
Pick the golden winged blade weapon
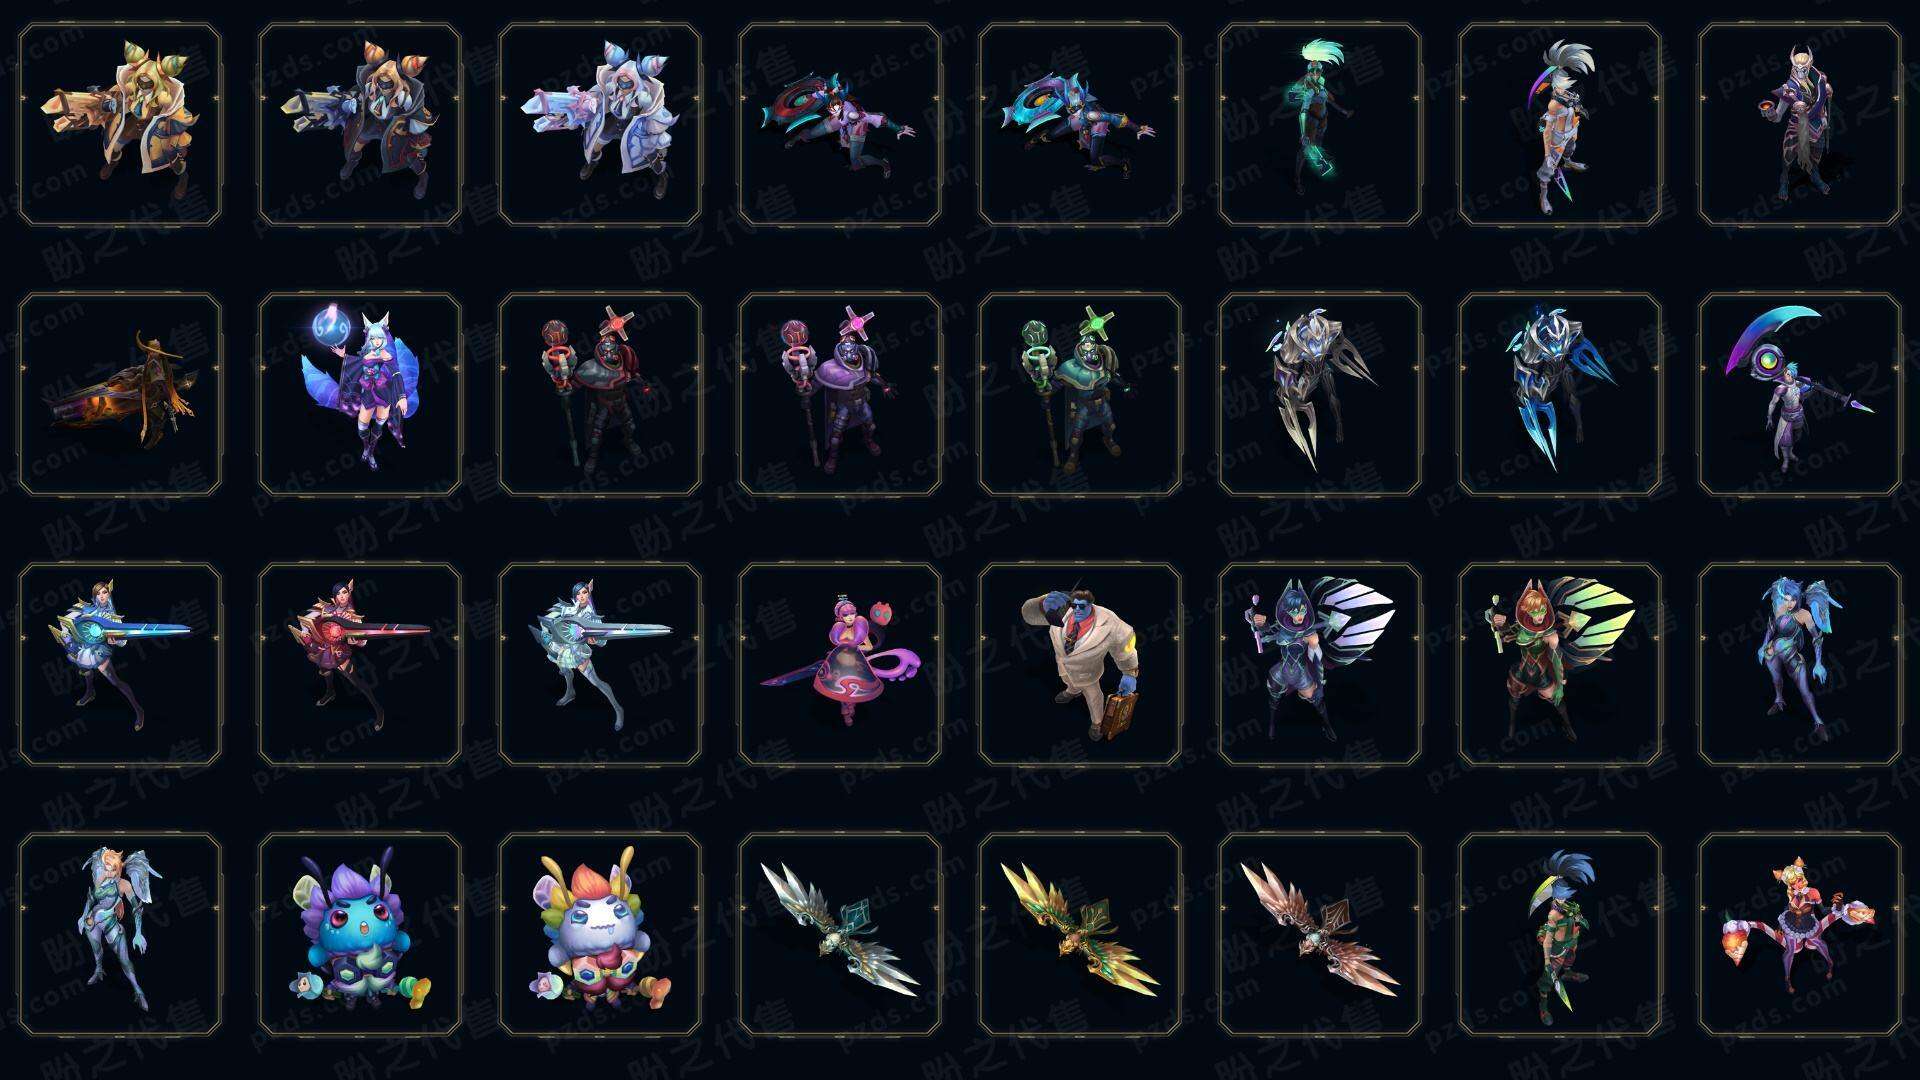(x=1080, y=934)
